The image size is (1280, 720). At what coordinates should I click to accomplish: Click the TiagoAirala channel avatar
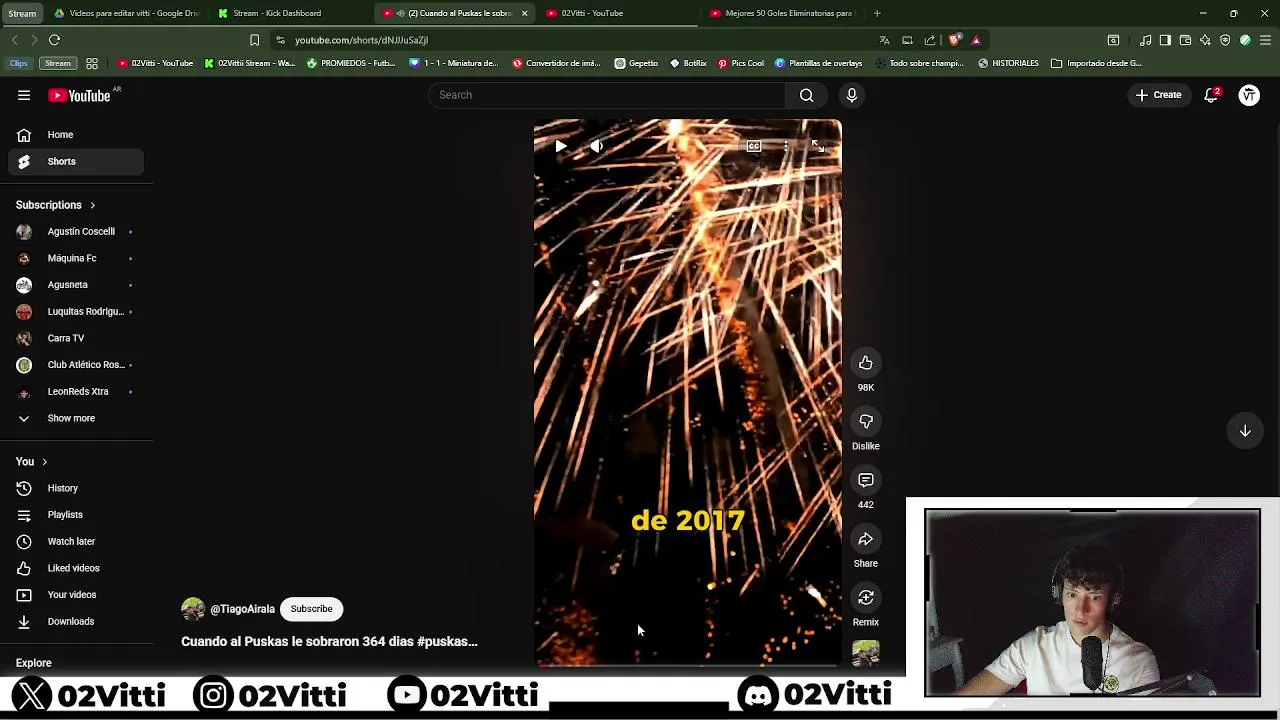click(193, 609)
